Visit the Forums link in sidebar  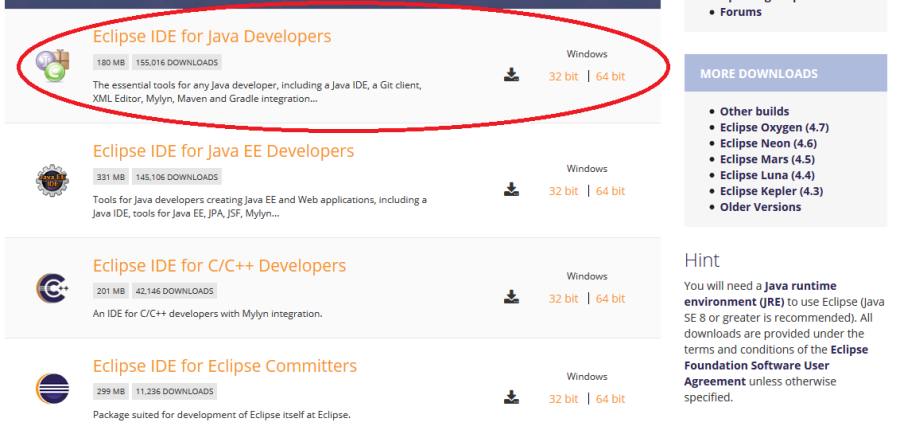740,12
